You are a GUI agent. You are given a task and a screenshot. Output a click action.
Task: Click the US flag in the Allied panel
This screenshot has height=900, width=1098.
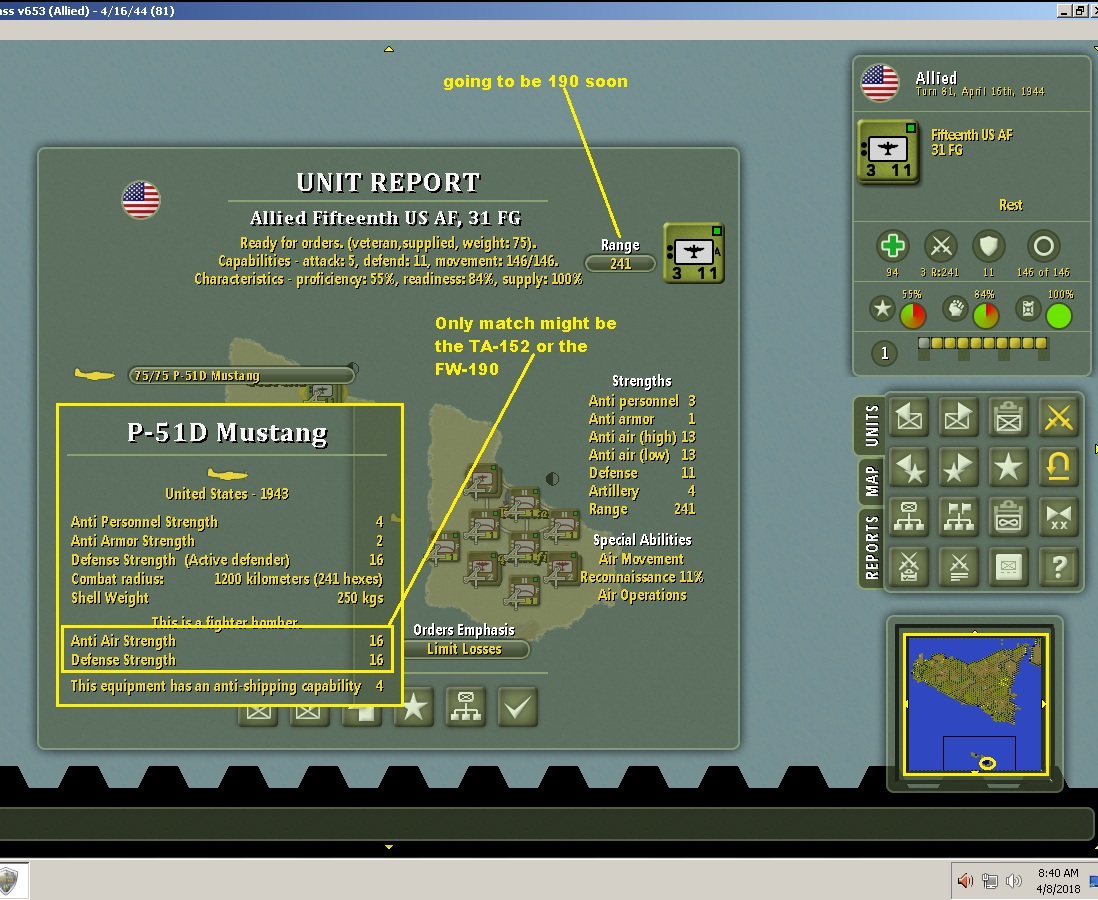tap(880, 83)
